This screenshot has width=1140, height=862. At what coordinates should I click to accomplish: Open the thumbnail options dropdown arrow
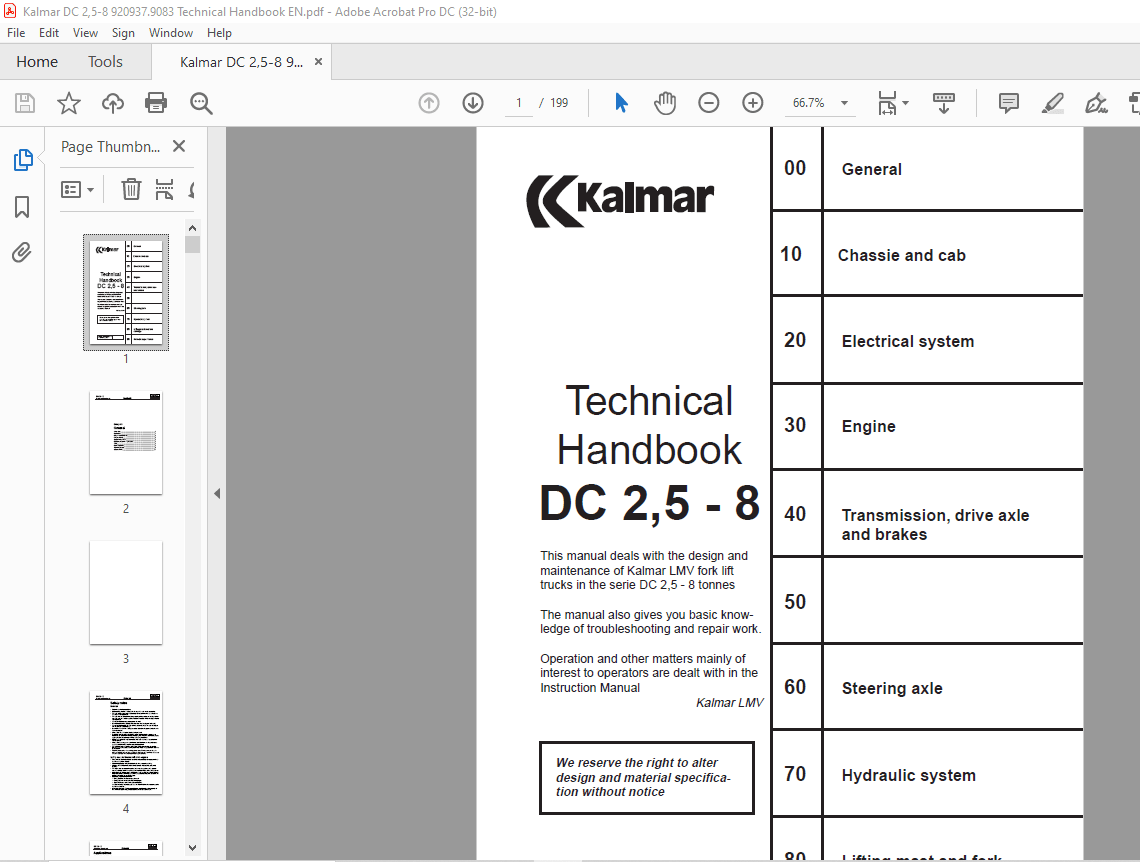[92, 189]
